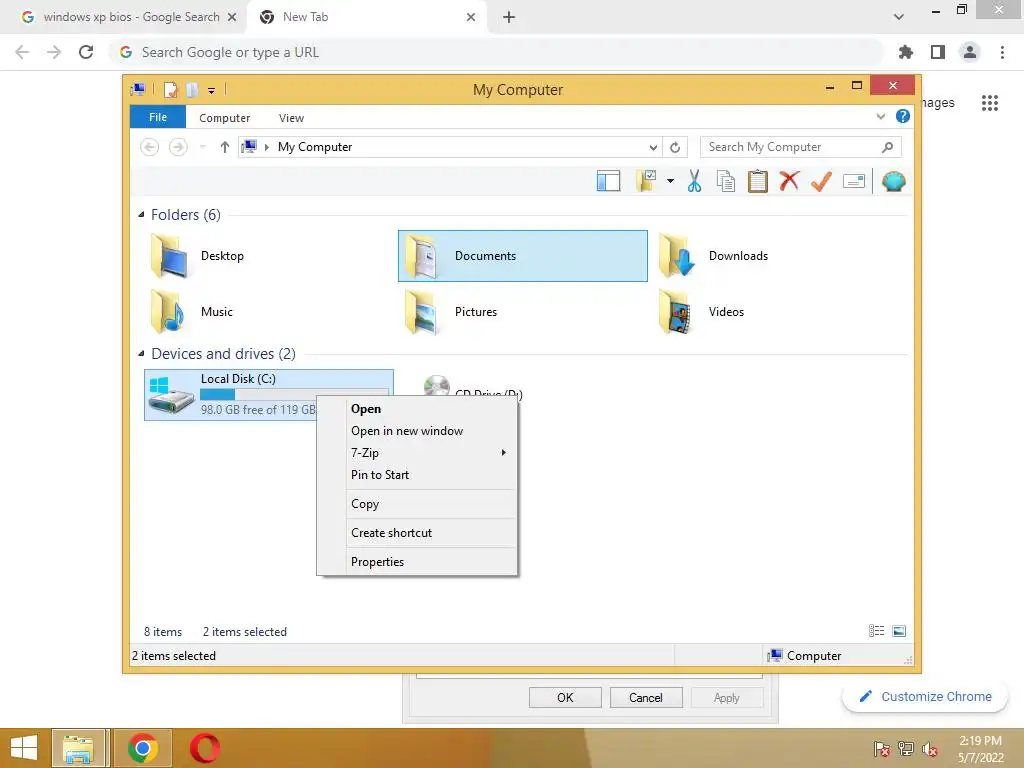Open the View ribbon tab
The height and width of the screenshot is (768, 1024).
(x=291, y=118)
